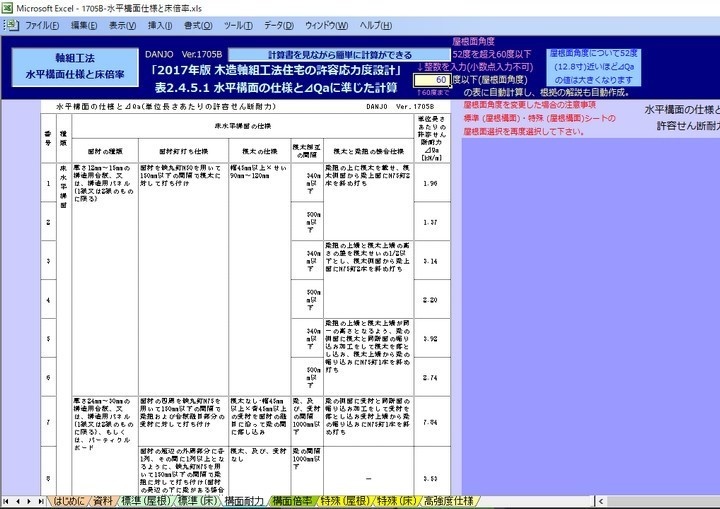Open the 書式(O) menu

198,26
